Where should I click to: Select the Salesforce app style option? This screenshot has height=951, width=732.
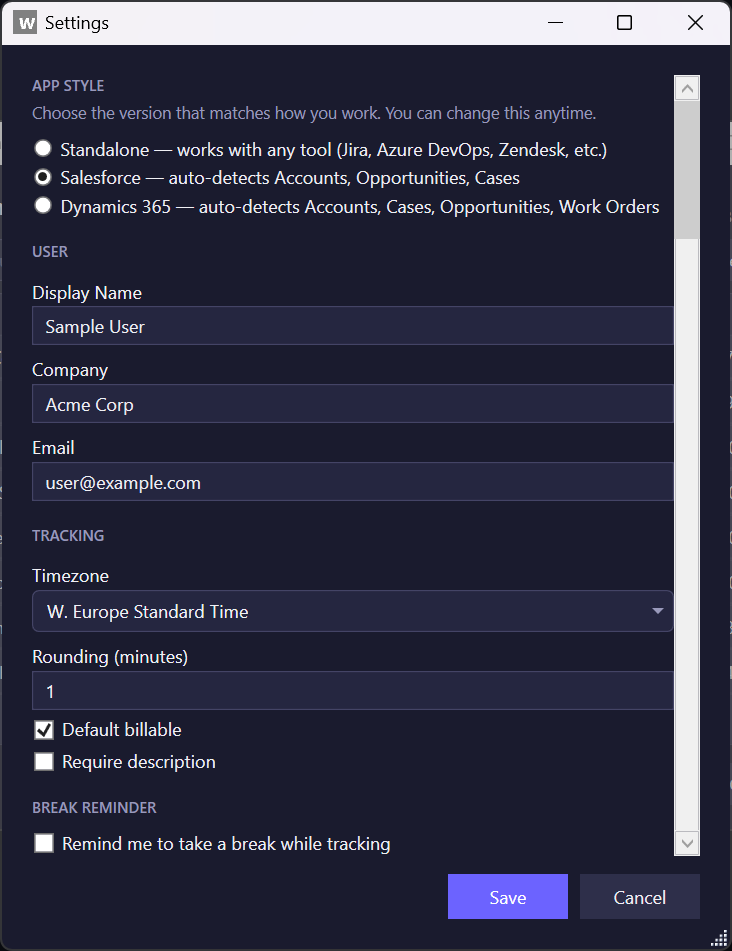pyautogui.click(x=43, y=177)
